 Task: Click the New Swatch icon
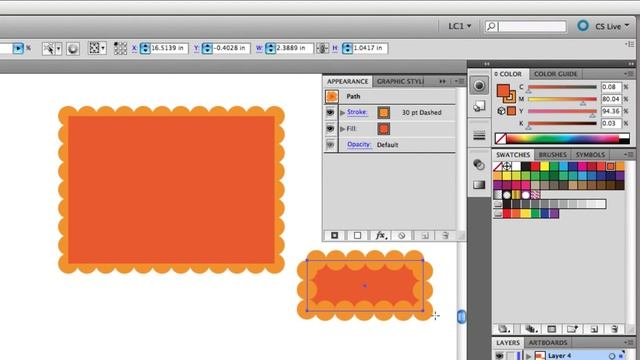[594, 329]
